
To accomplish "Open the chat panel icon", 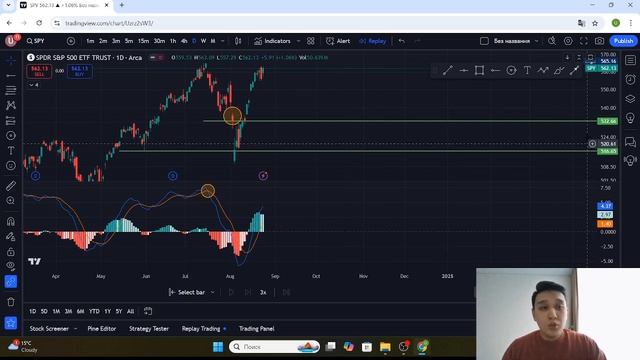I will 630,142.
